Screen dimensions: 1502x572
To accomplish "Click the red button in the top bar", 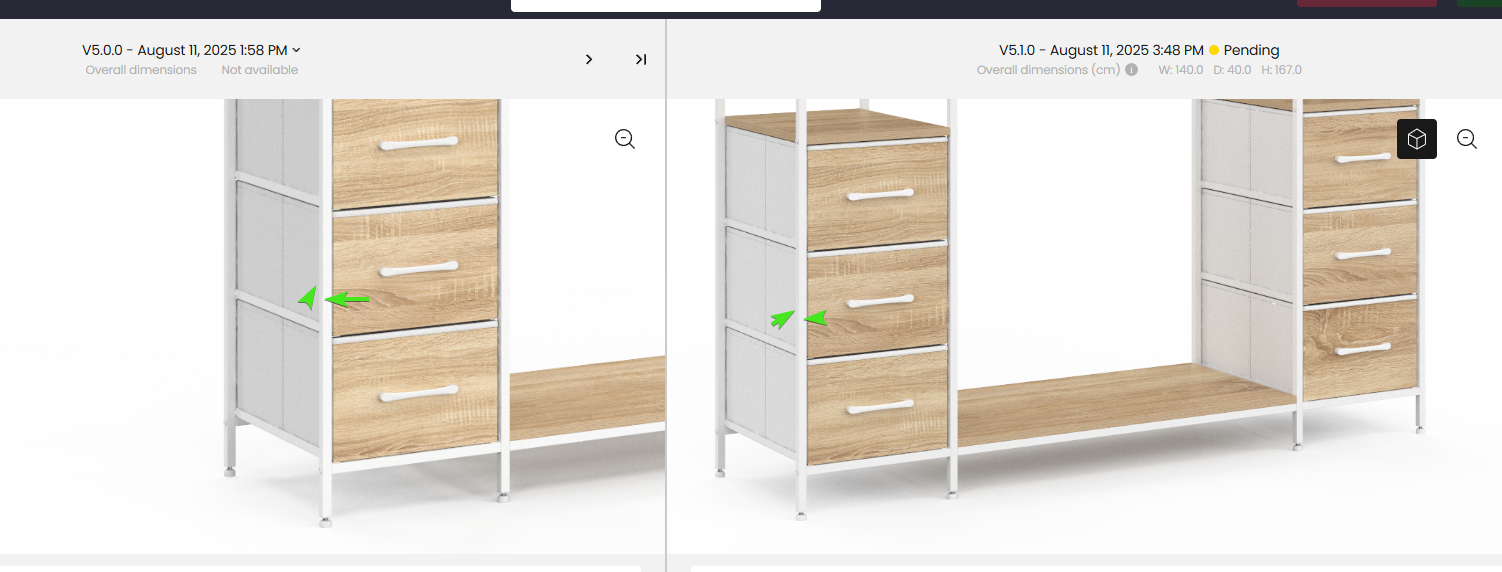I will click(x=1367, y=3).
